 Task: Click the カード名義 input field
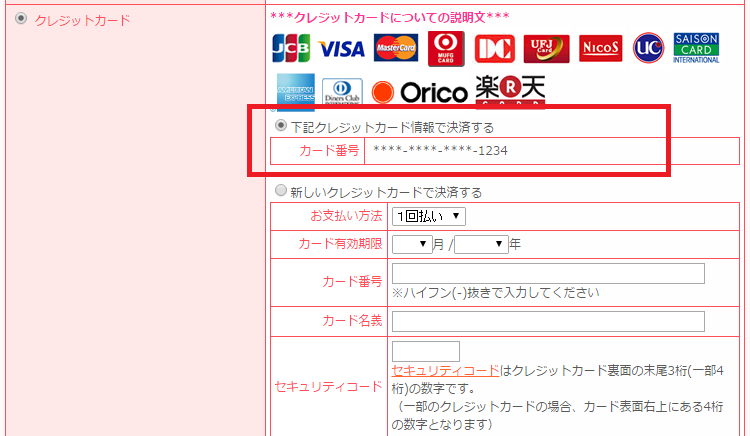coord(548,321)
